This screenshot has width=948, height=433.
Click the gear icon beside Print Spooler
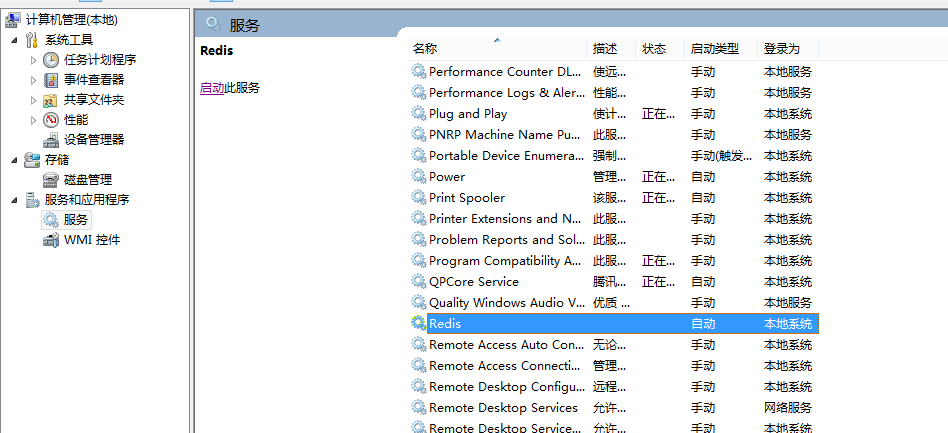(418, 197)
